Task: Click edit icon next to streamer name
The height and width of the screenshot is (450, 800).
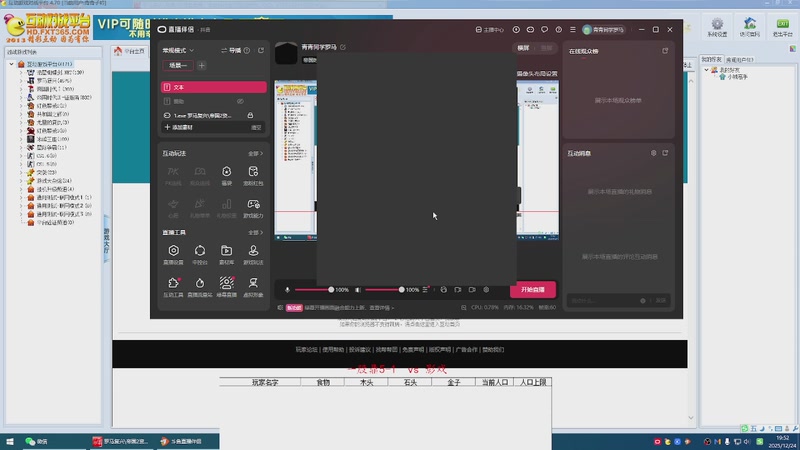Action: [x=343, y=47]
